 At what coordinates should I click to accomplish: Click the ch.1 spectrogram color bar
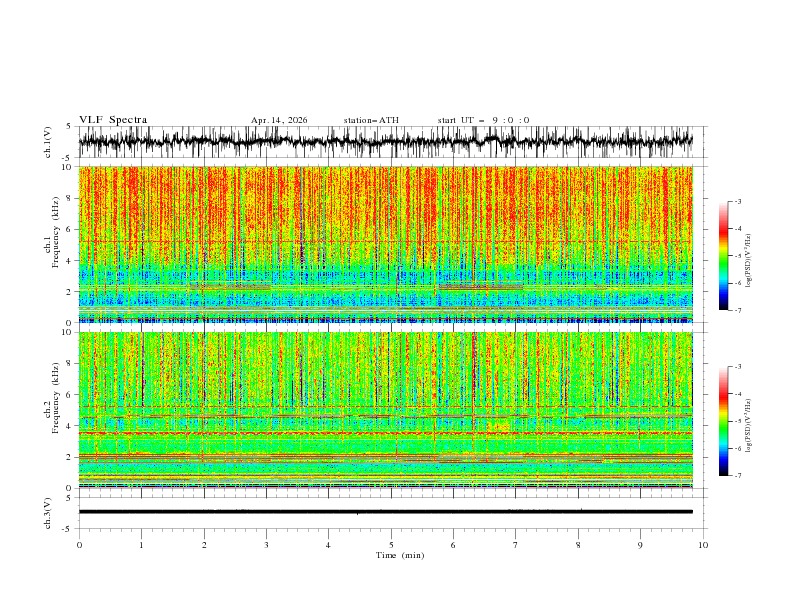tap(723, 256)
